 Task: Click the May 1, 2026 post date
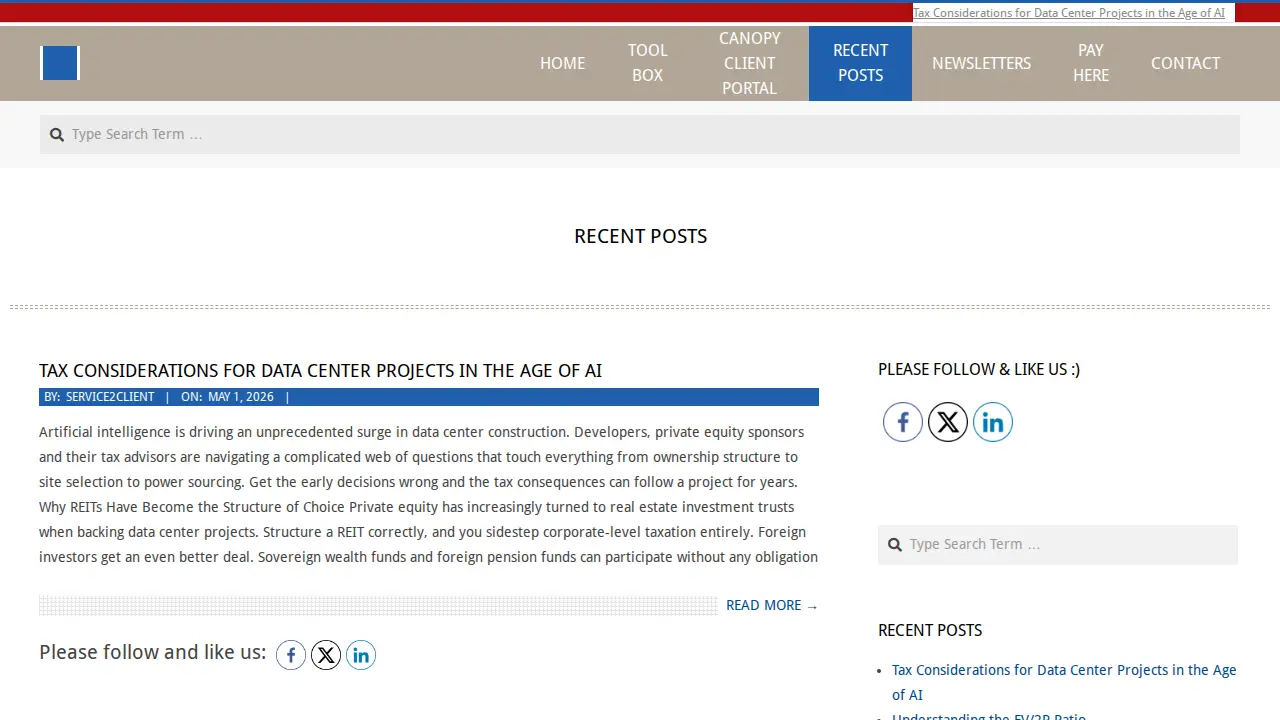pyautogui.click(x=240, y=397)
